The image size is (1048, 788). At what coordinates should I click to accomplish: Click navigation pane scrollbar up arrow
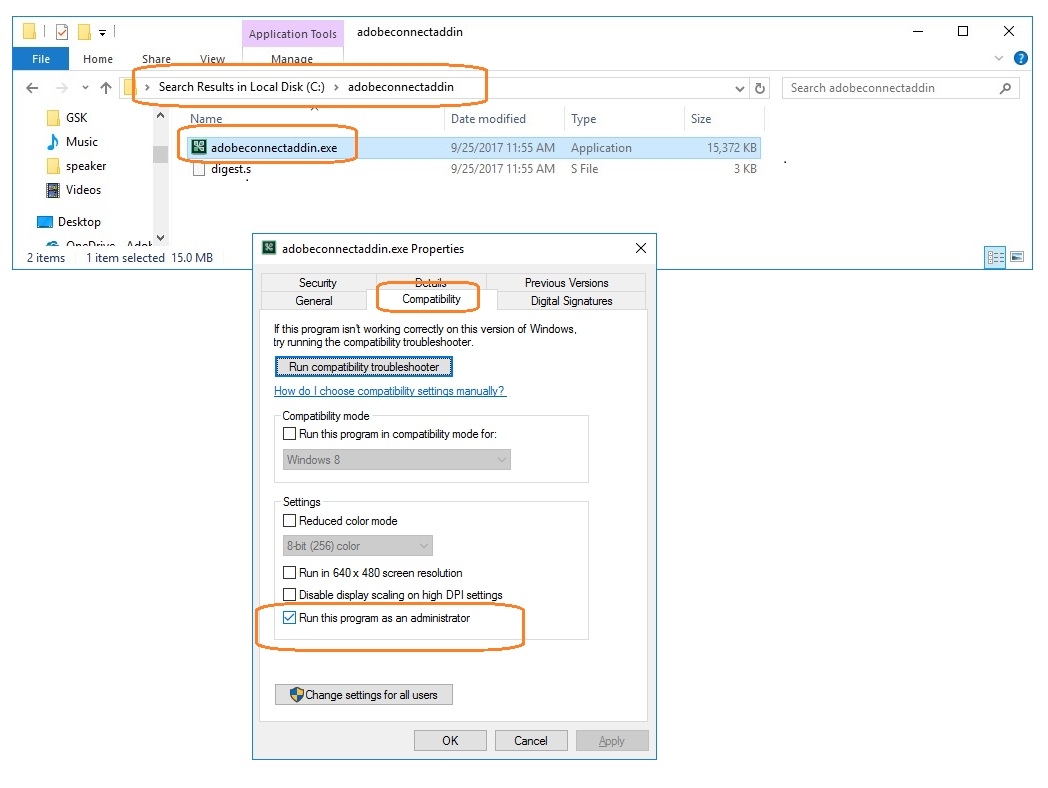pos(160,115)
